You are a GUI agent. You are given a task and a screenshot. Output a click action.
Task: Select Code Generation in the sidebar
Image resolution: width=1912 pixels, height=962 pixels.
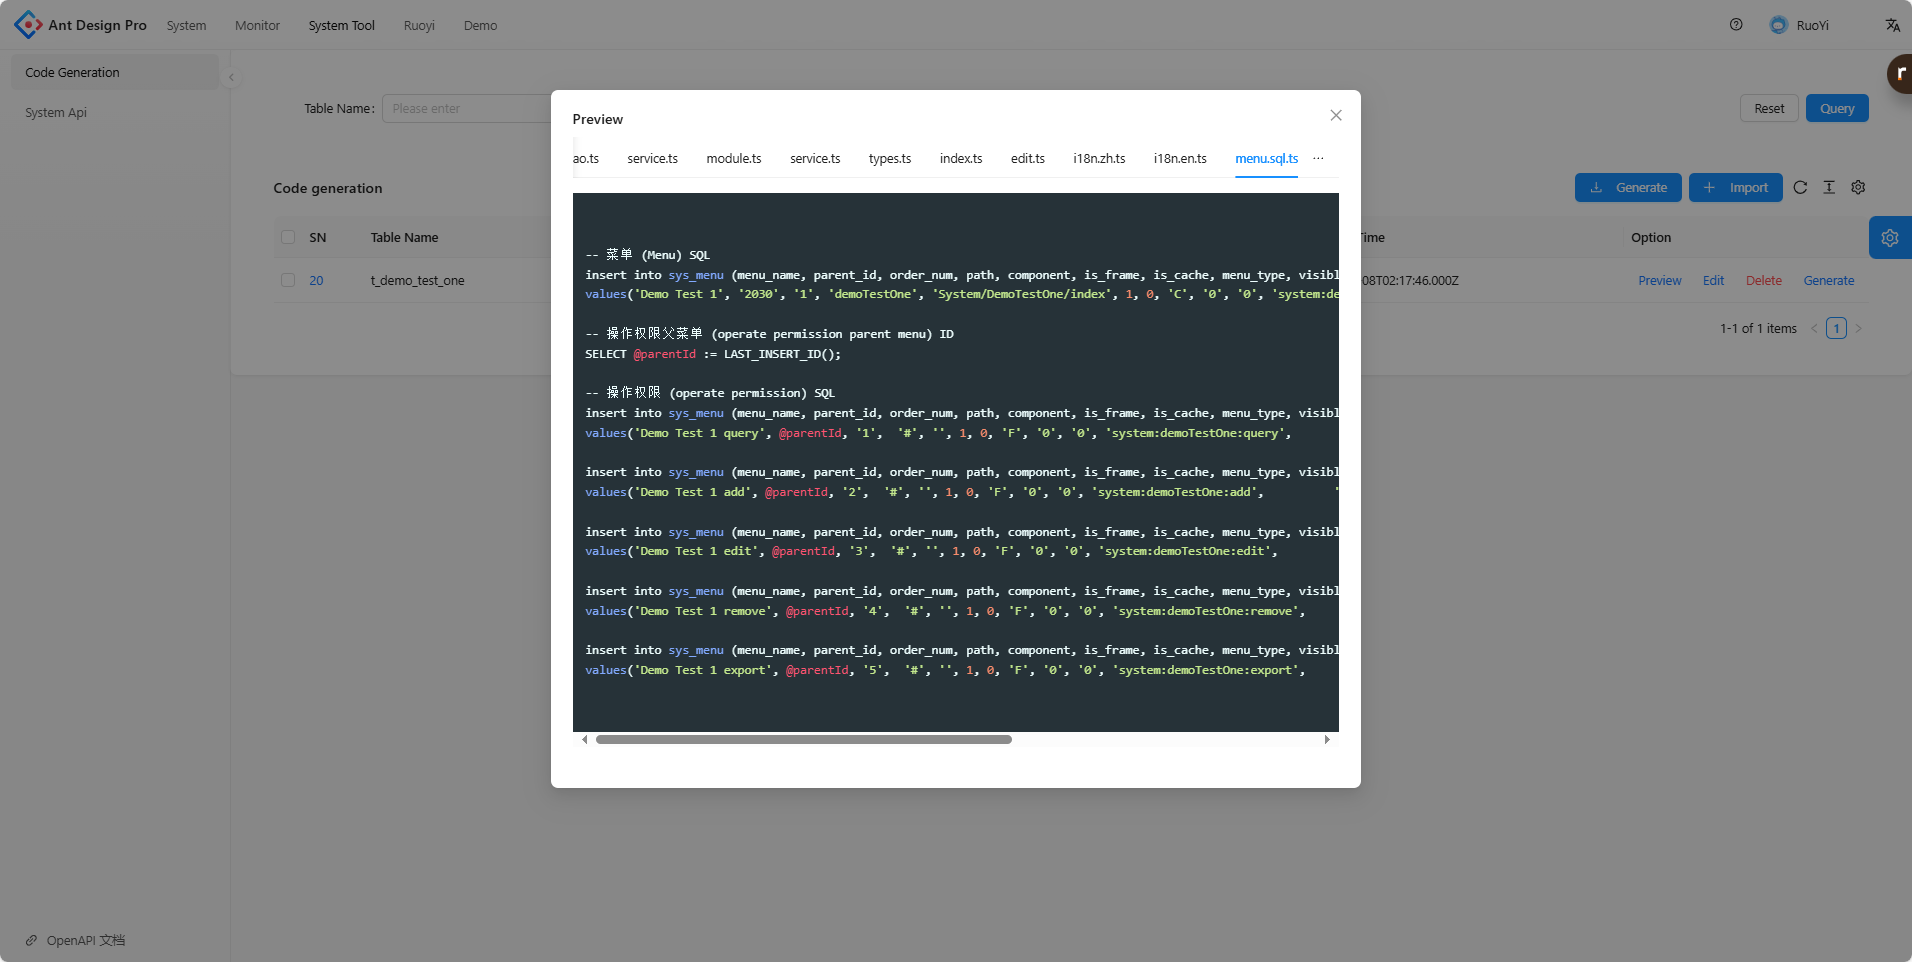coord(114,72)
